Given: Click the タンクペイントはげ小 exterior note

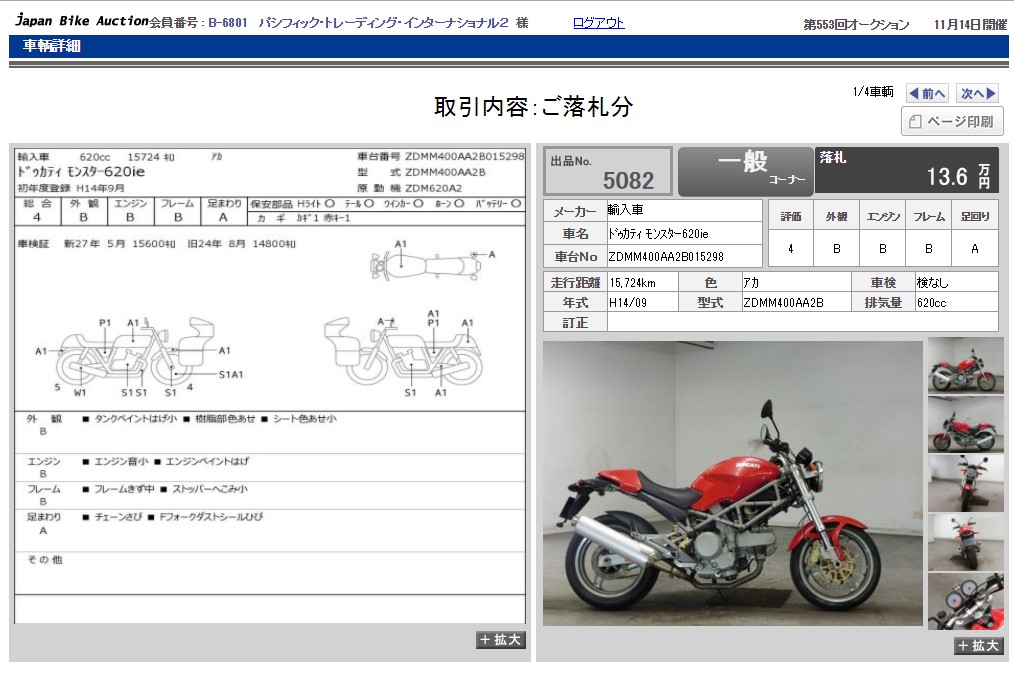Looking at the screenshot, I should (x=135, y=419).
